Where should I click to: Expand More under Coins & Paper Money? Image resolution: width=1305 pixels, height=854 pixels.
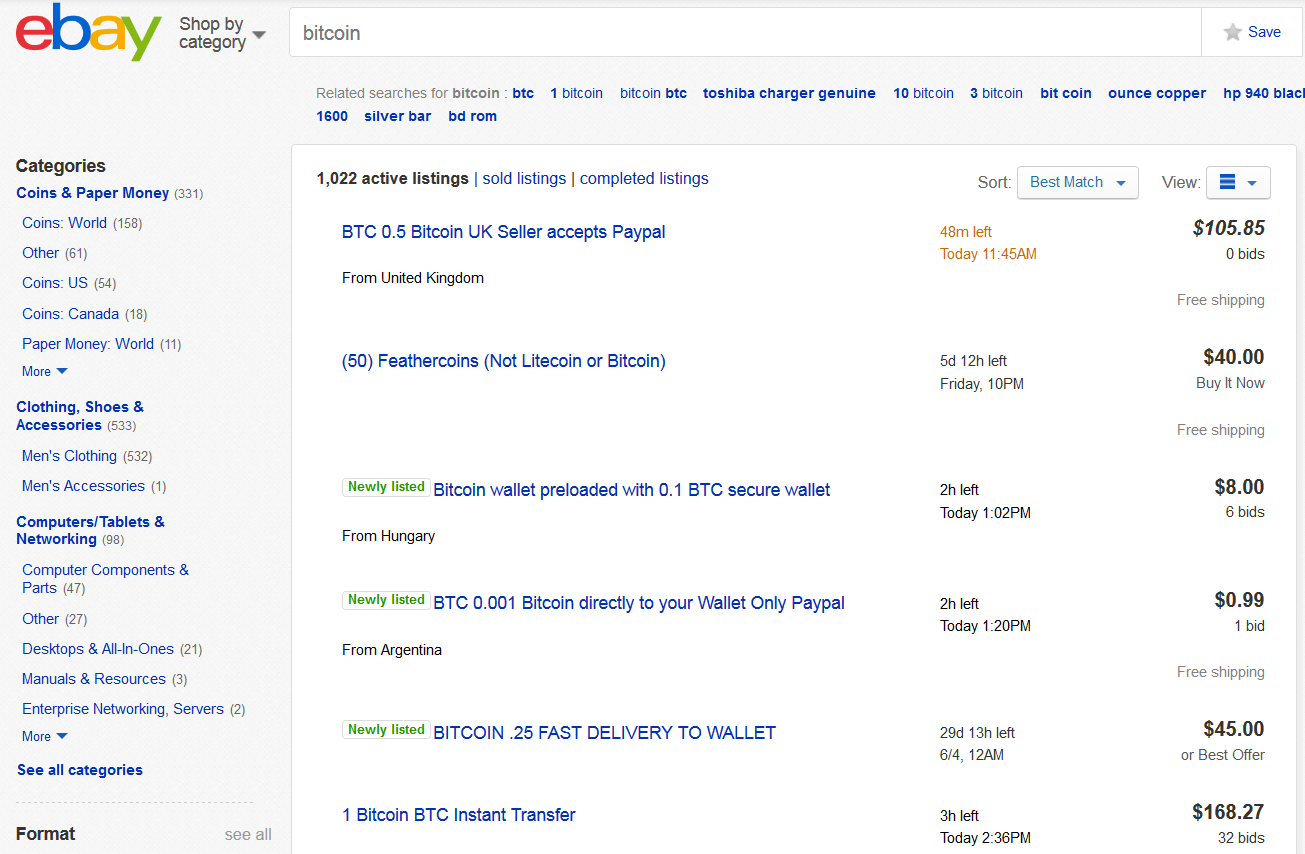point(45,371)
